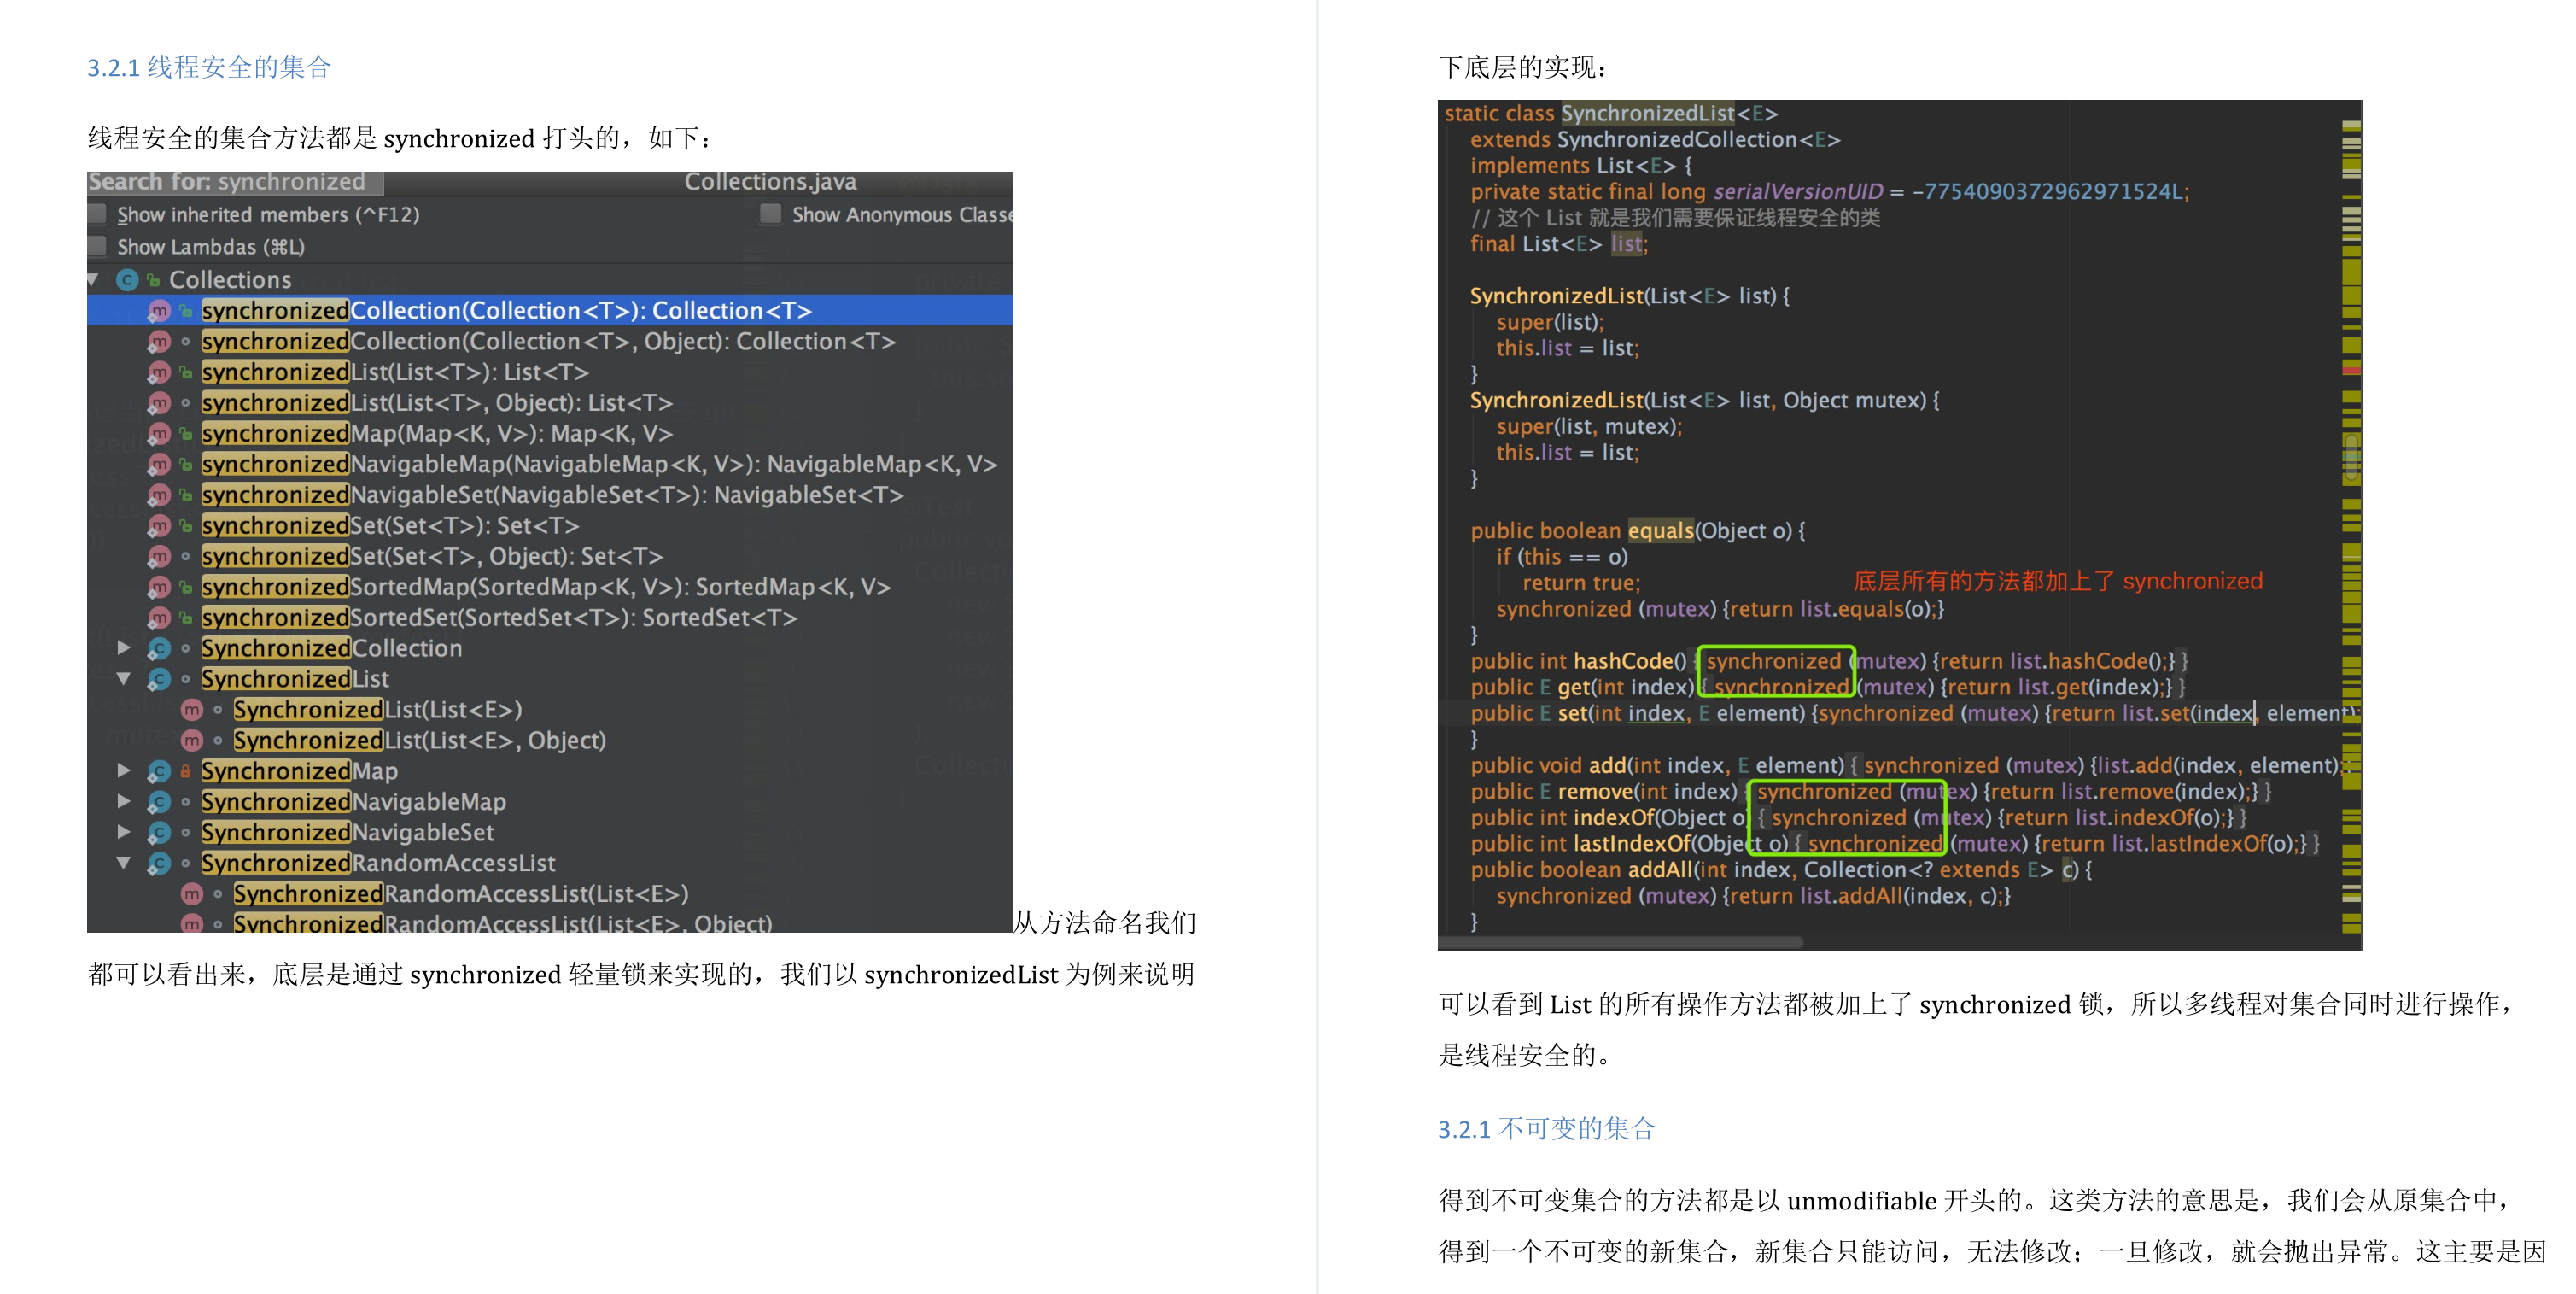The width and height of the screenshot is (2576, 1294).
Task: Collapse the SynchronizedRandomAccessList class node
Action: point(124,863)
